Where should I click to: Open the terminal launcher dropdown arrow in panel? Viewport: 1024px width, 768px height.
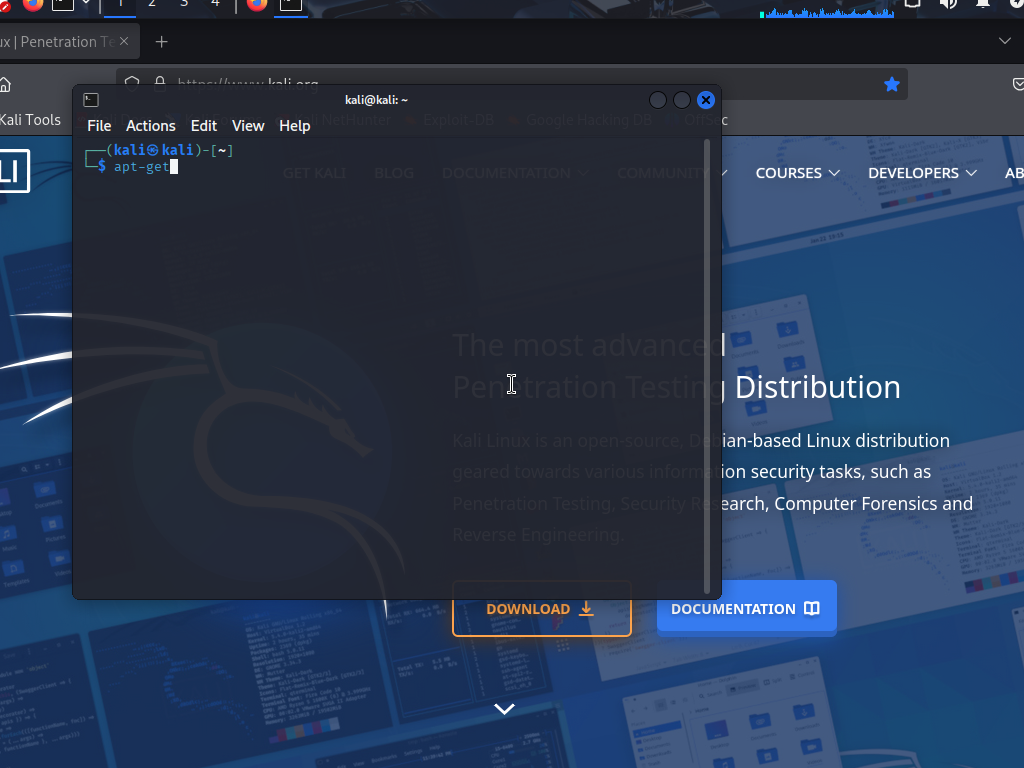point(86,3)
